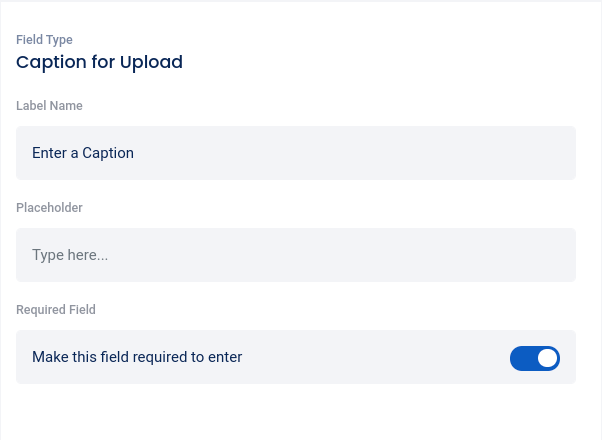The width and height of the screenshot is (602, 440).
Task: Disable the blue required toggle
Action: click(534, 357)
